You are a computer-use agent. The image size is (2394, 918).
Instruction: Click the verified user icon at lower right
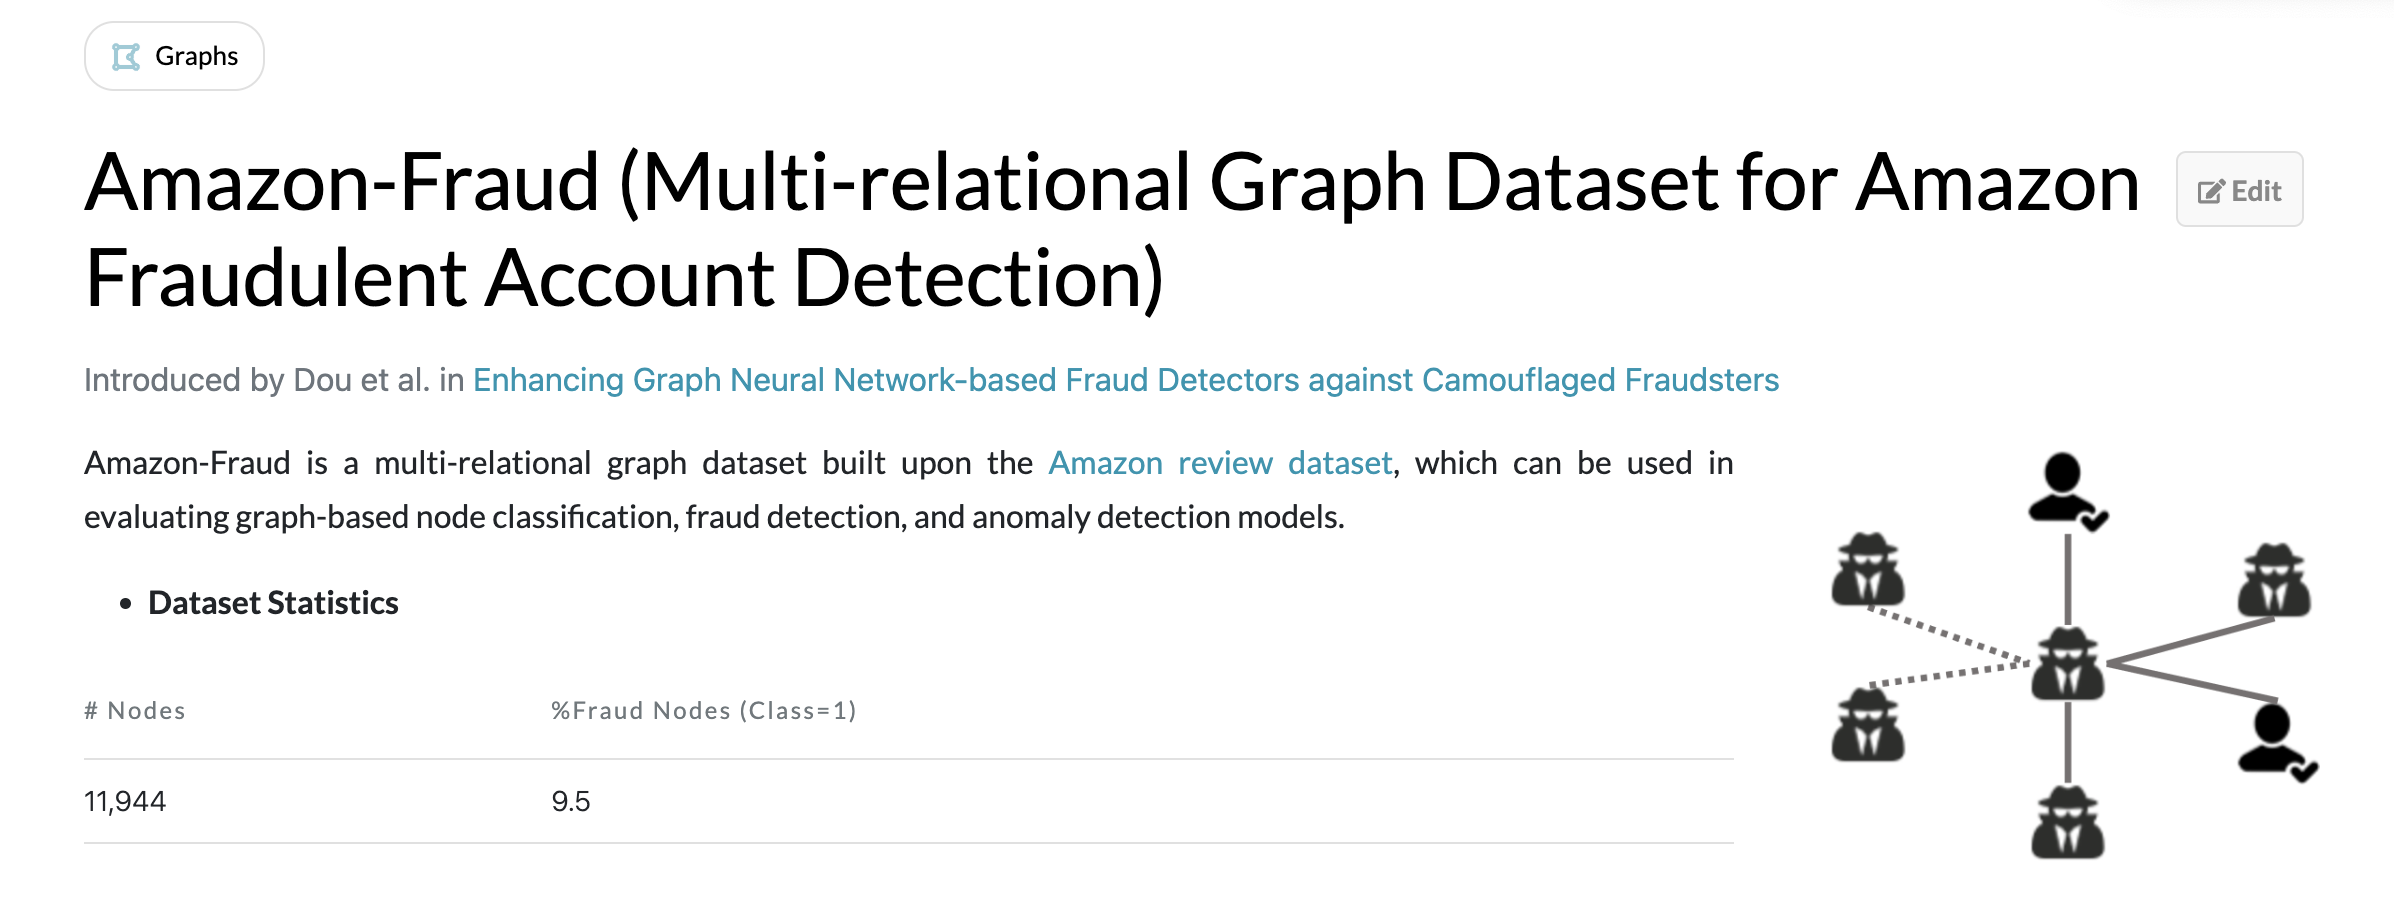2278,743
